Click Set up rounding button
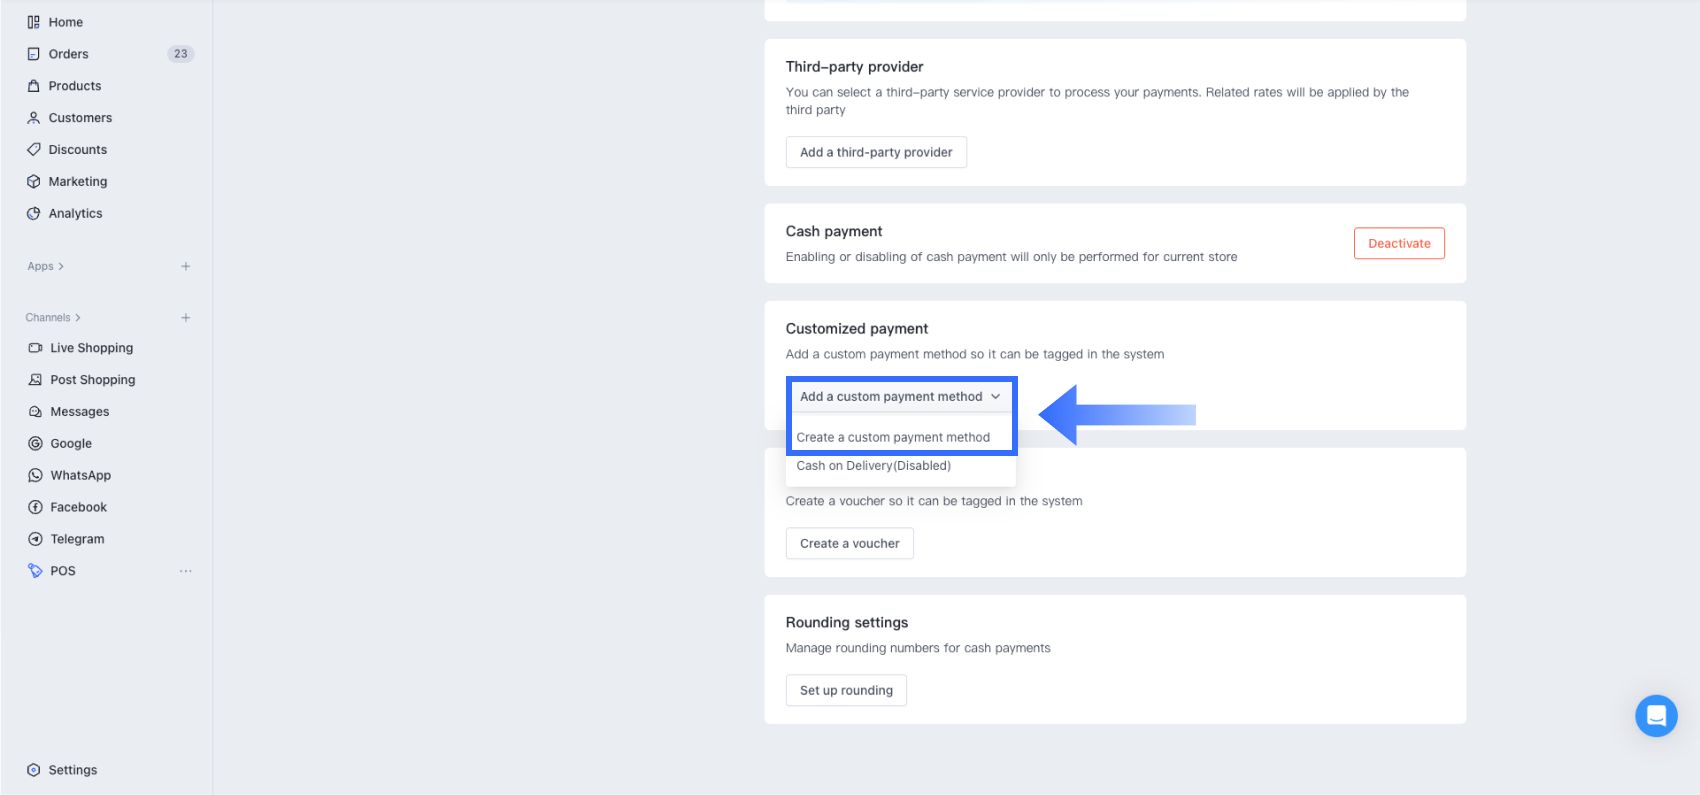Screen dimensions: 1700x795 [846, 691]
